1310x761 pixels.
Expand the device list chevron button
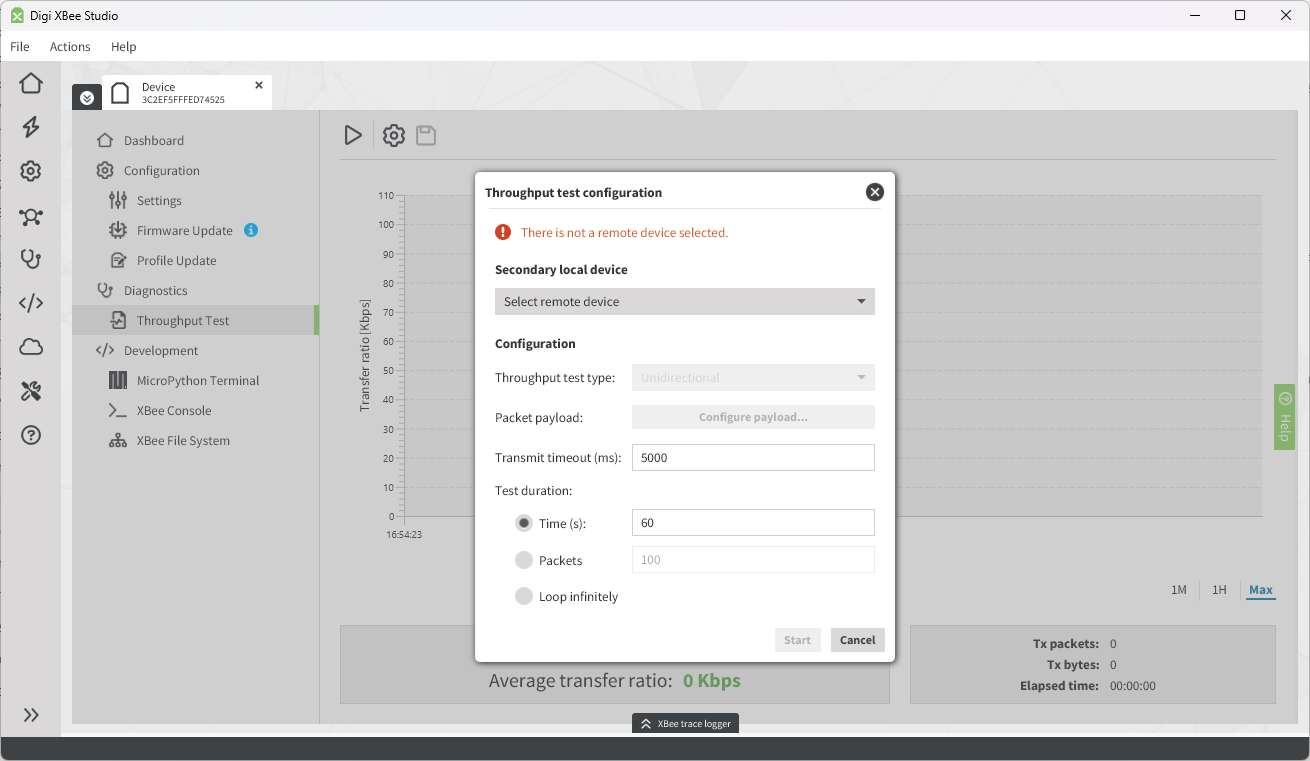87,97
